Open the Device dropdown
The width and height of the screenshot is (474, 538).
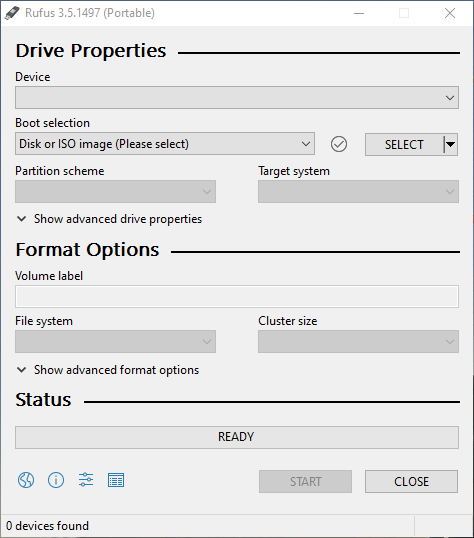tap(237, 97)
